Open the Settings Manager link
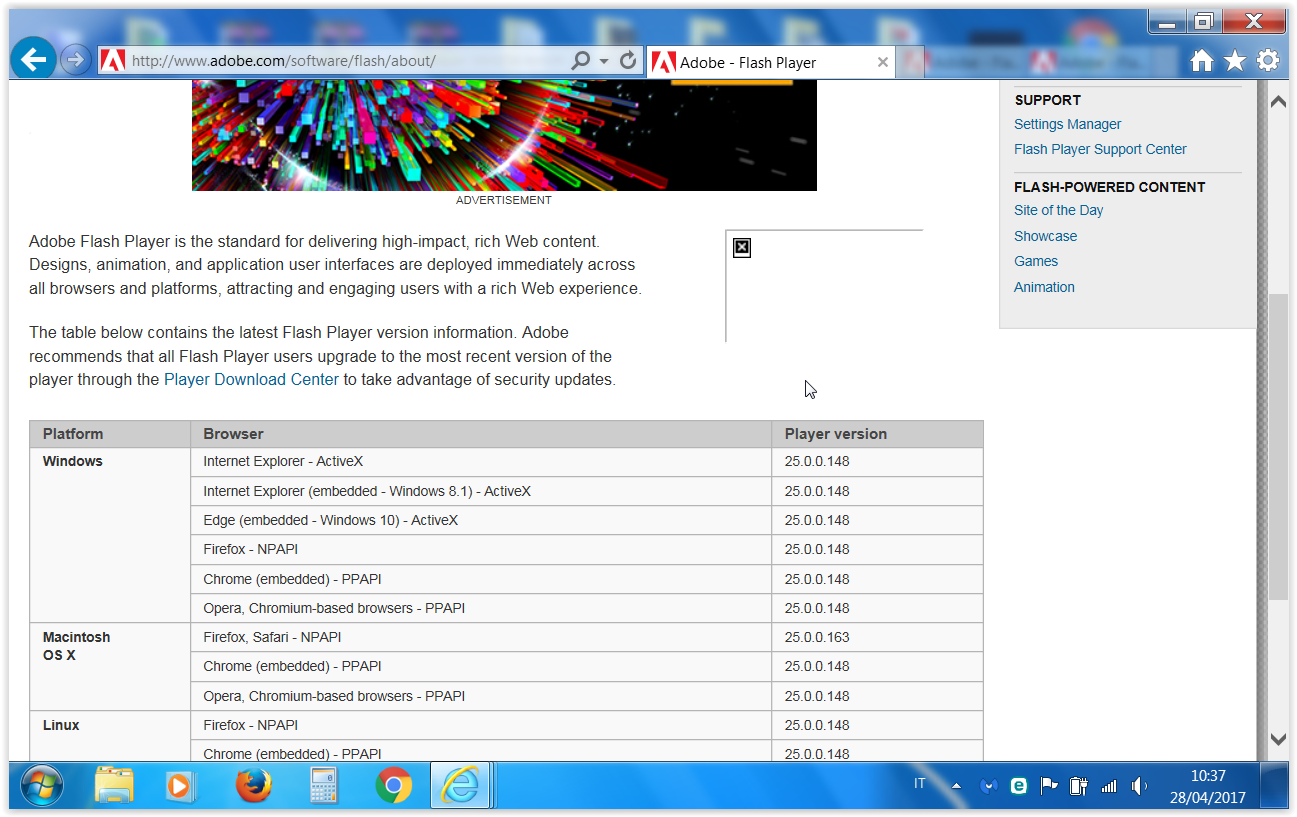Viewport: 1297px width, 817px height. tap(1067, 124)
